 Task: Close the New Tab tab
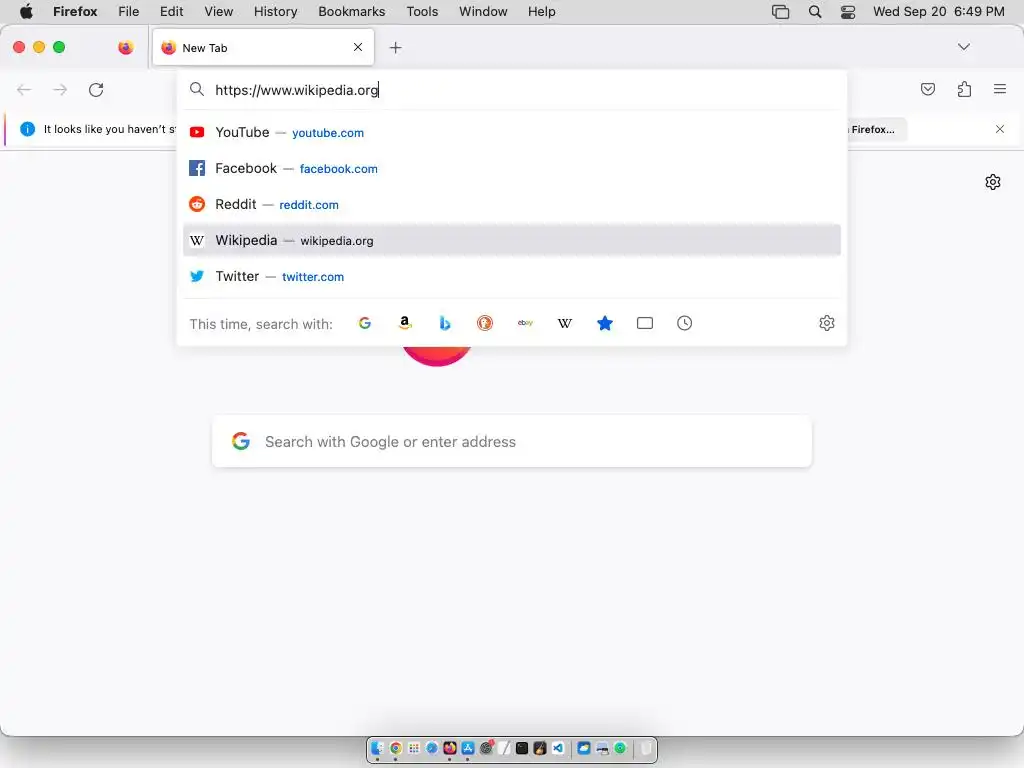[358, 47]
